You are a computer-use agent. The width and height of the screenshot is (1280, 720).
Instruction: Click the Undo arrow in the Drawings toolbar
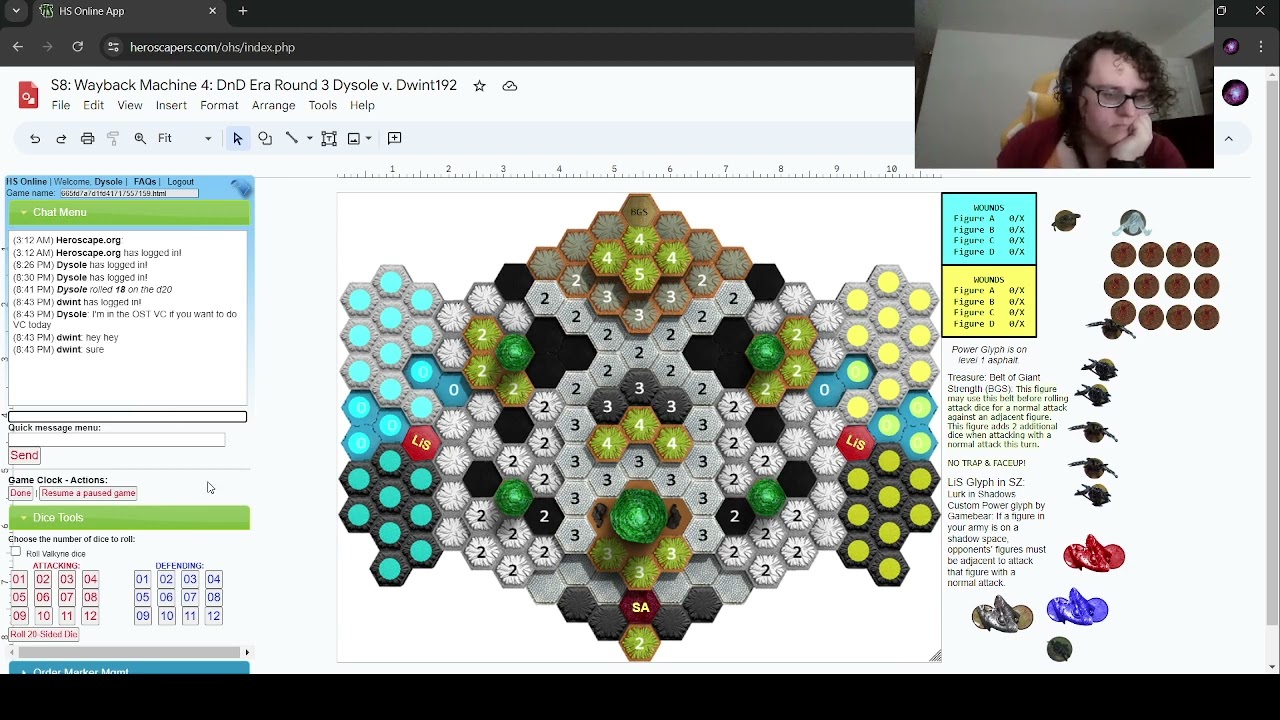point(35,138)
